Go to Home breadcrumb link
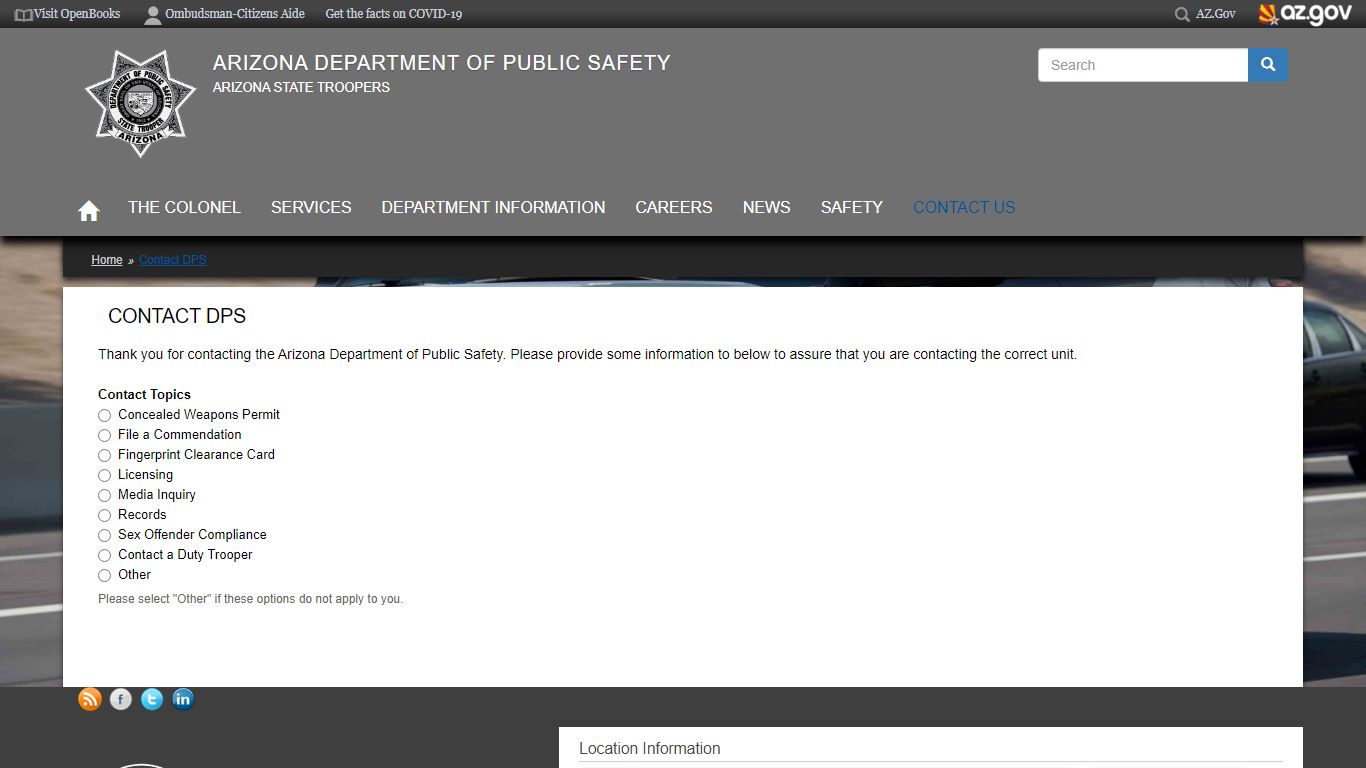The image size is (1366, 768). click(107, 260)
